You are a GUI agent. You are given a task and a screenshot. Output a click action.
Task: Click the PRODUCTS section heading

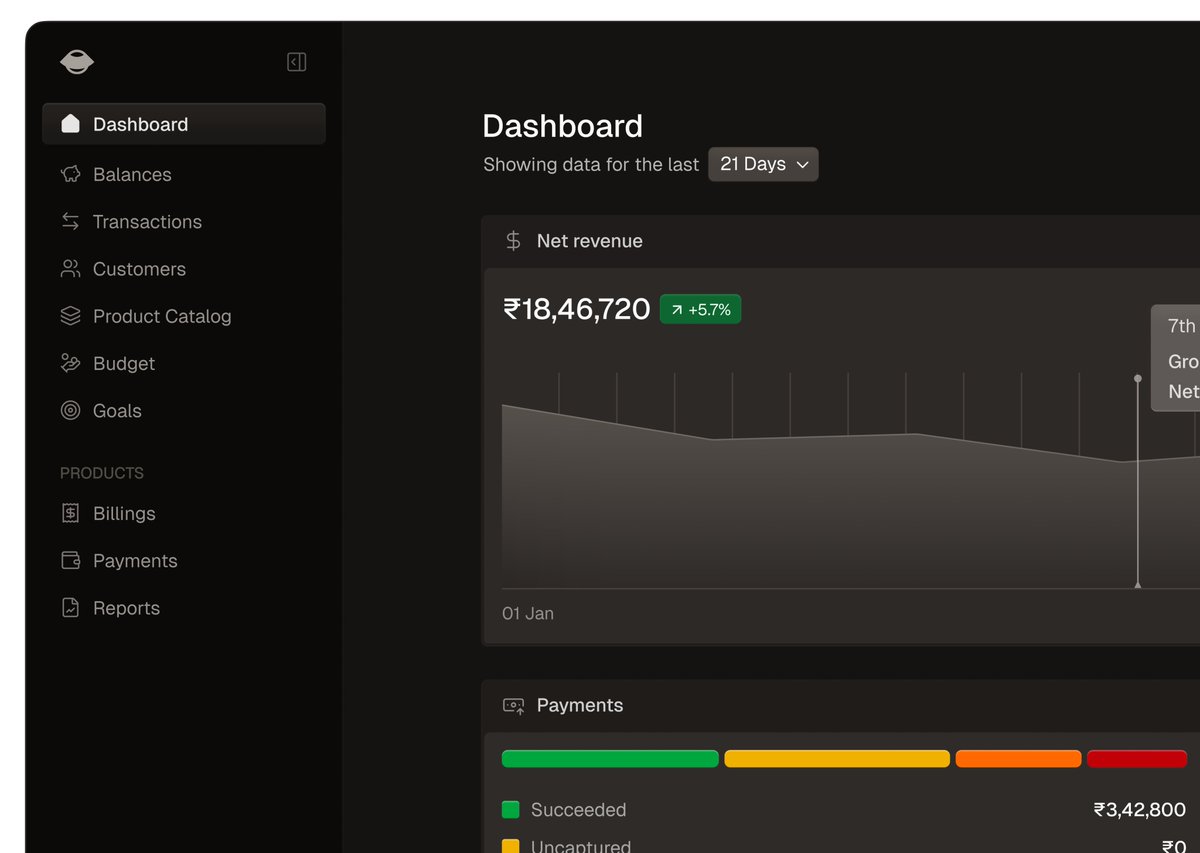102,473
